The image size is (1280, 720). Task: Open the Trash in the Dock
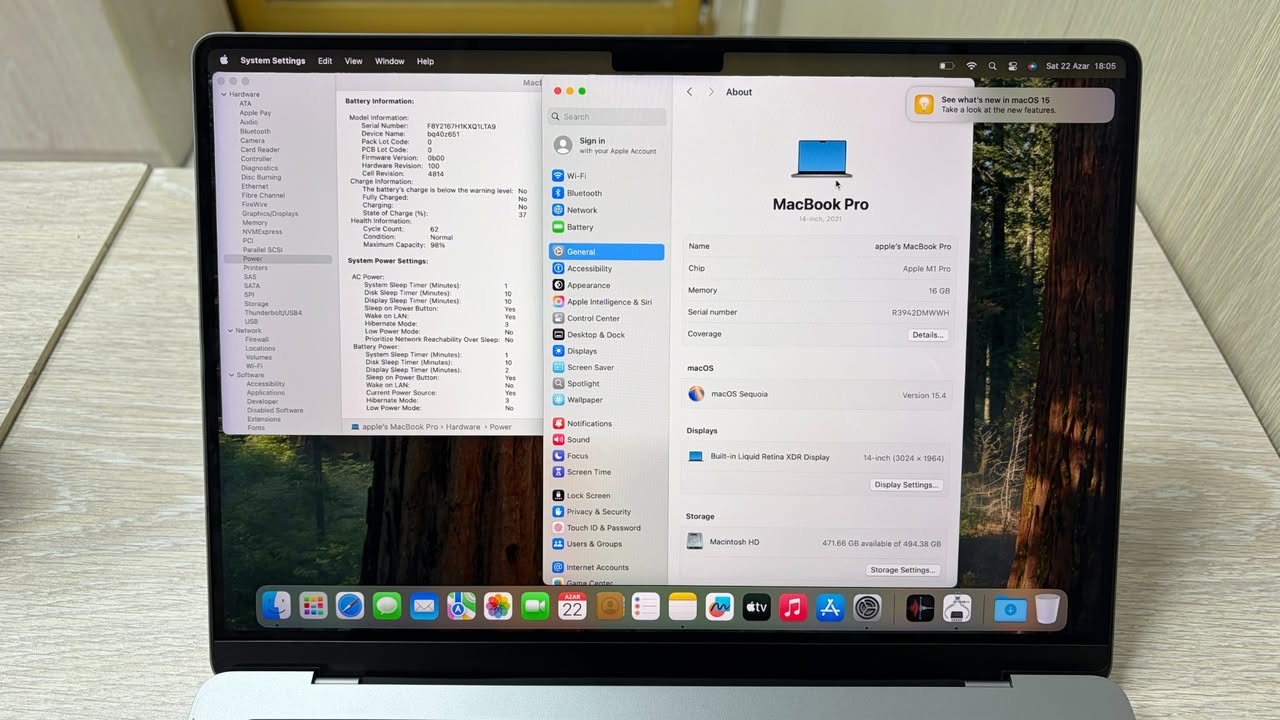pos(1047,608)
